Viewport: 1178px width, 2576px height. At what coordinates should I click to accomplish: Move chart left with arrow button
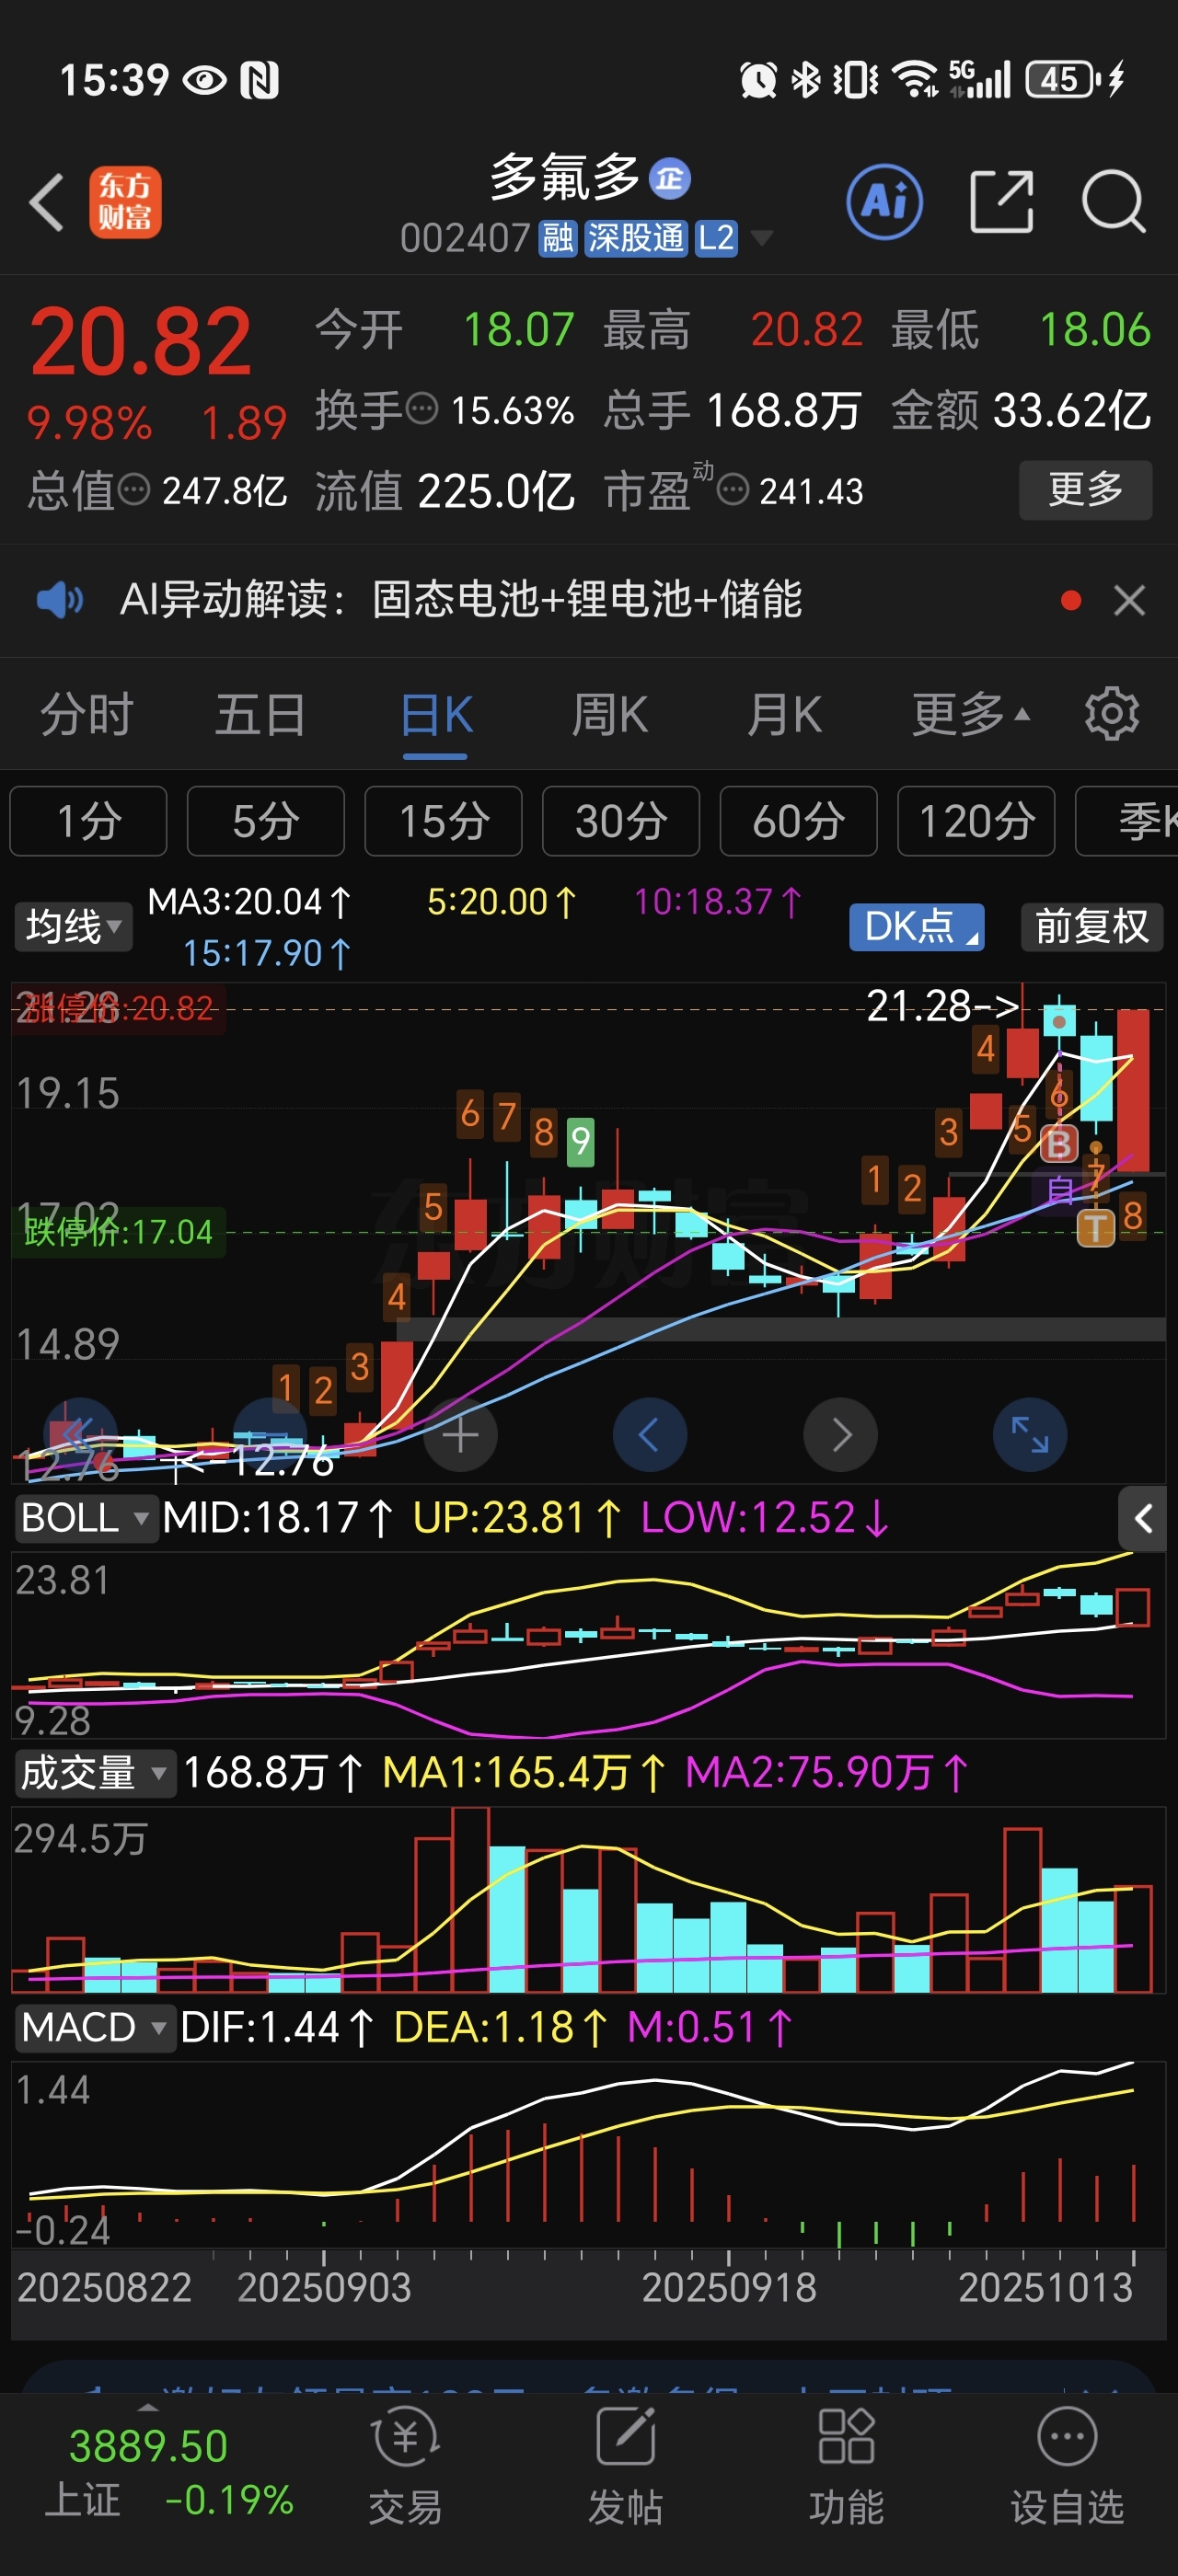650,1435
